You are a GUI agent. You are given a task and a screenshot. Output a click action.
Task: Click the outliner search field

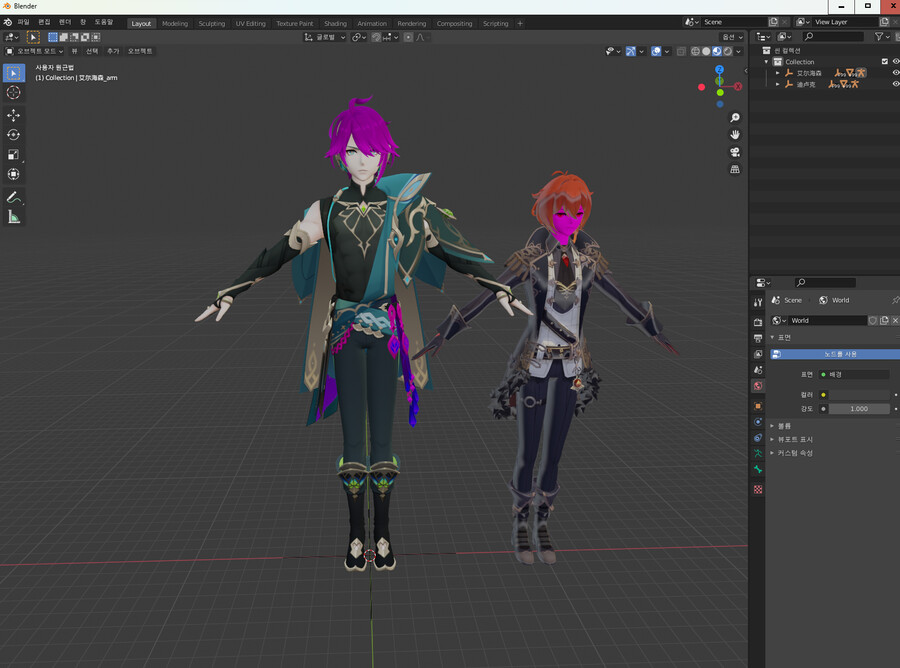click(832, 37)
